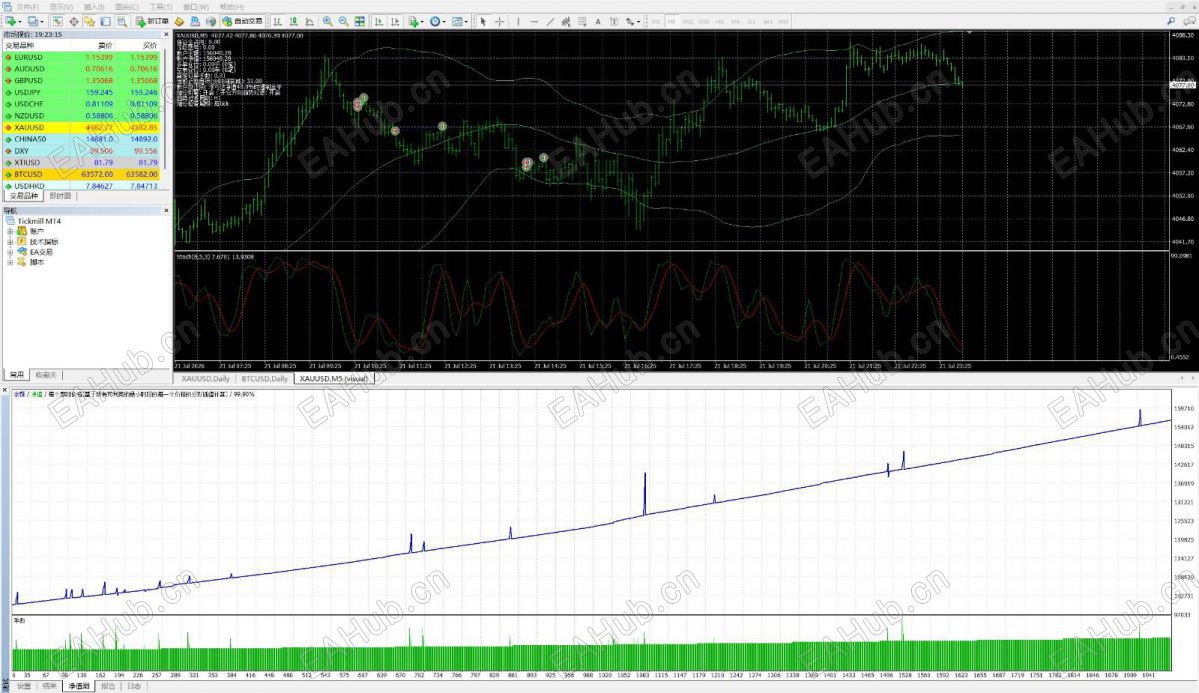
Task: Open MetaEditor from the toolbar
Action: point(179,21)
